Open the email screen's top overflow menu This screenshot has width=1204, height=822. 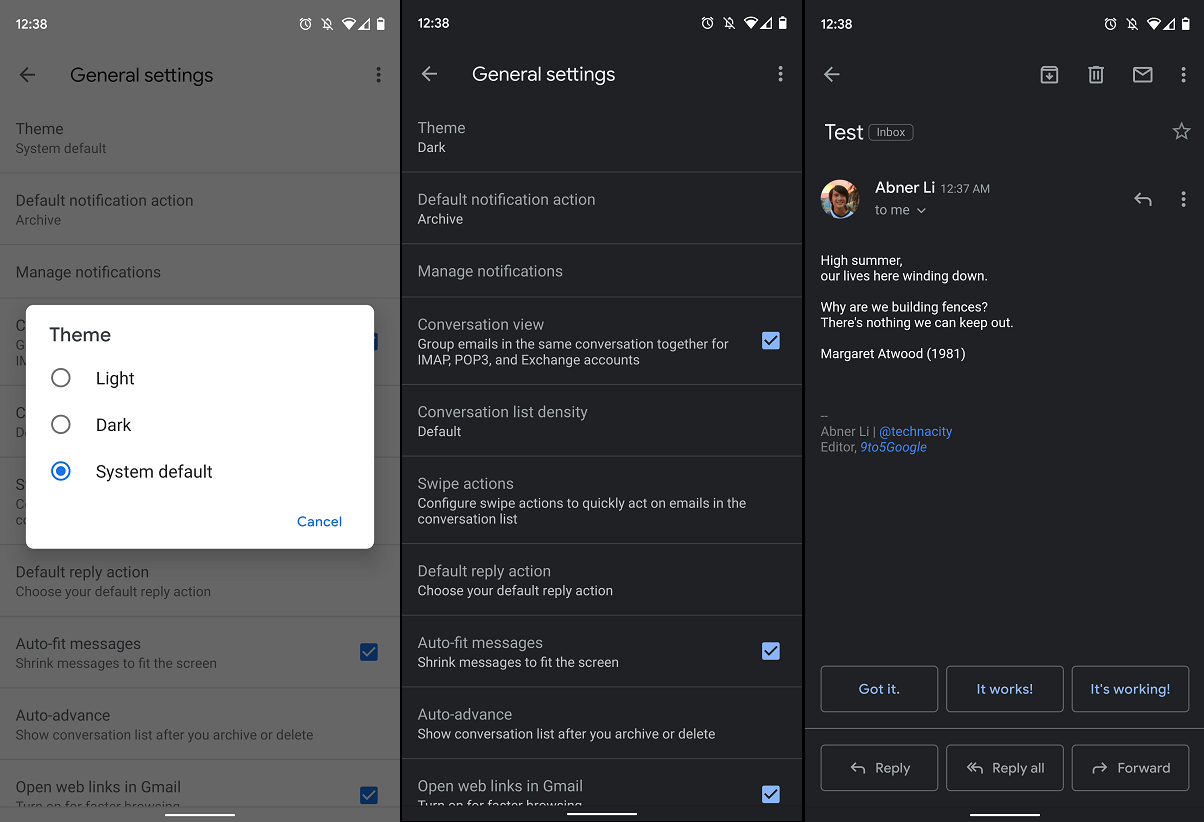1183,74
